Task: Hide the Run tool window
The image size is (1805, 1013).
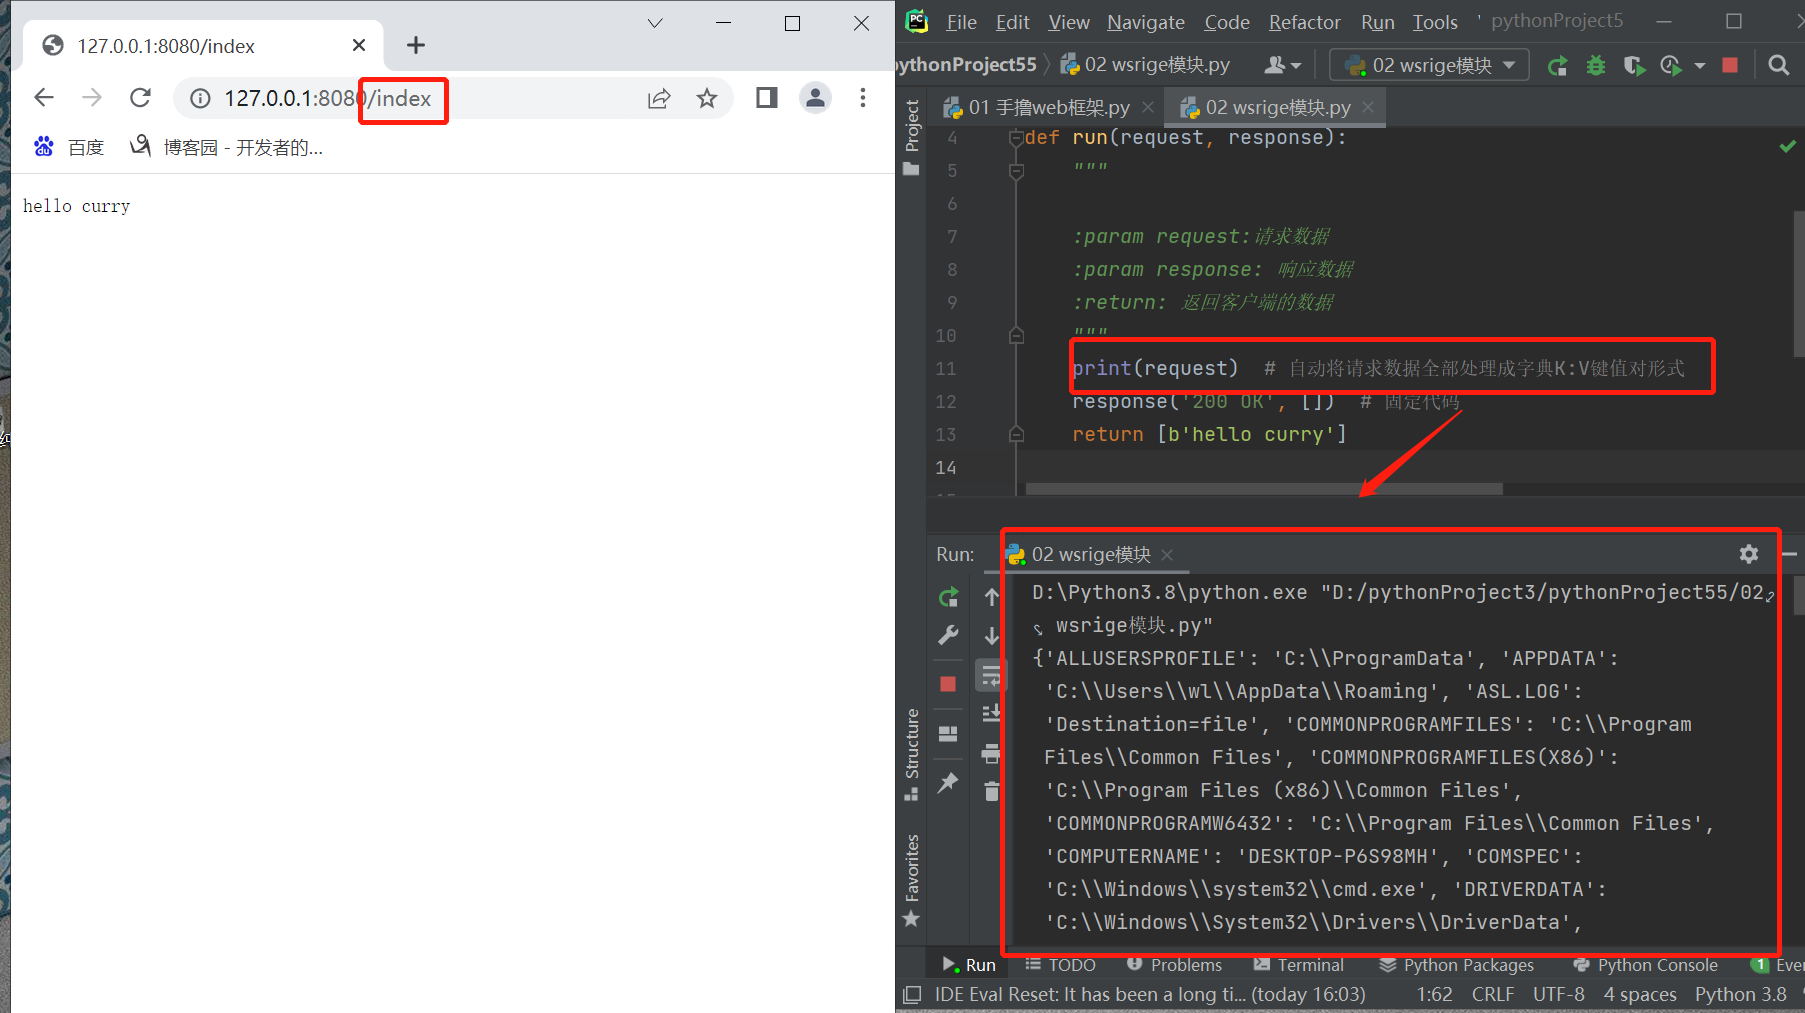Action: point(1790,553)
